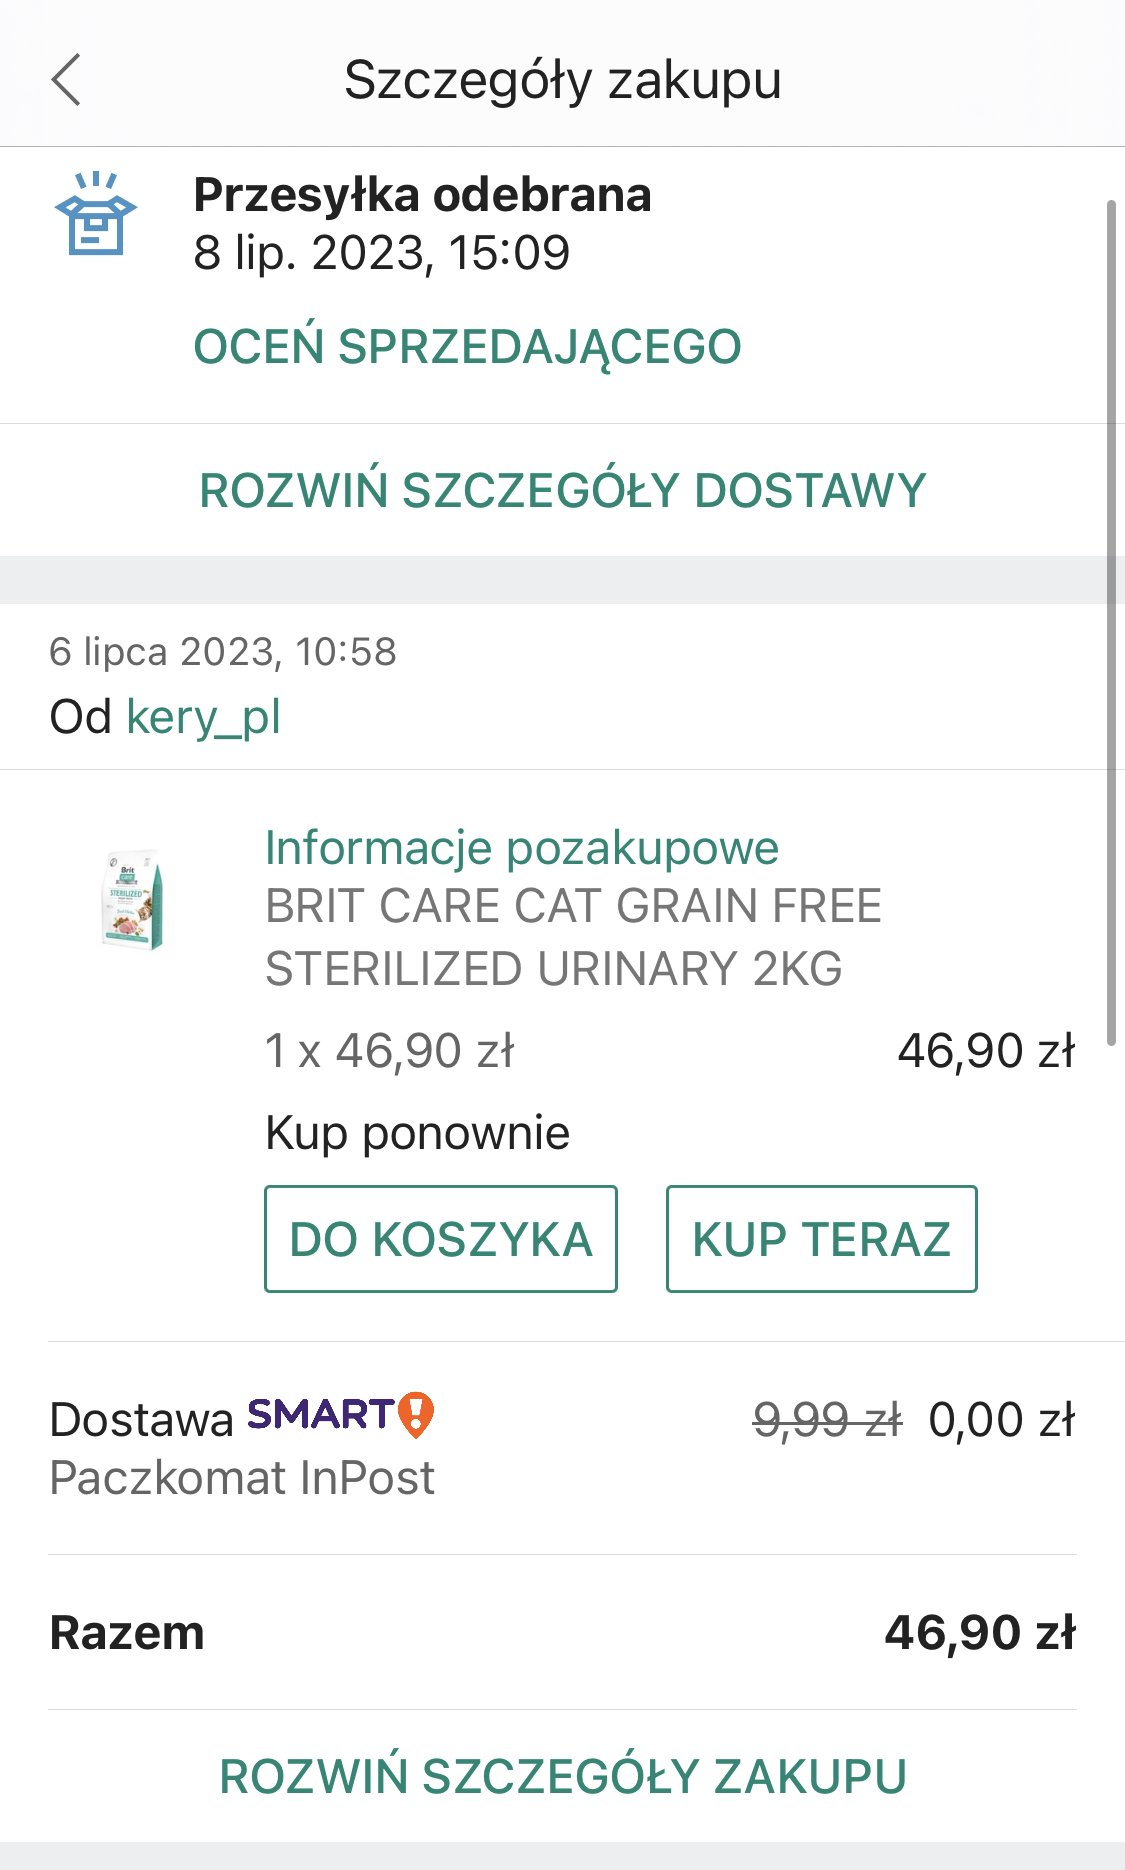Tap the SMART delivery logo

pyautogui.click(x=321, y=1414)
